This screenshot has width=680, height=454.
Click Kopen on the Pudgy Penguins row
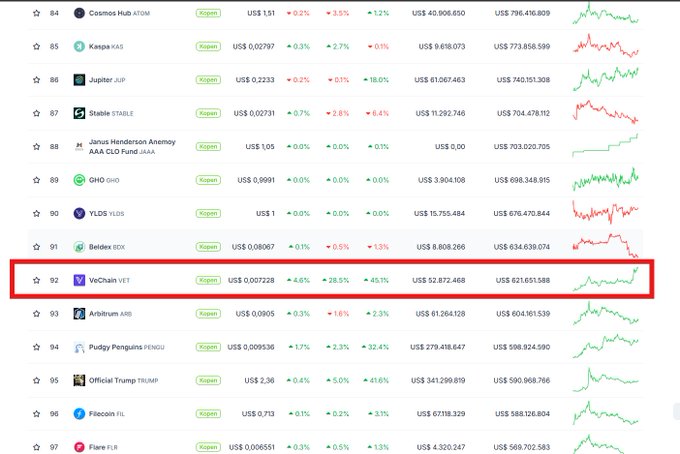(x=208, y=347)
